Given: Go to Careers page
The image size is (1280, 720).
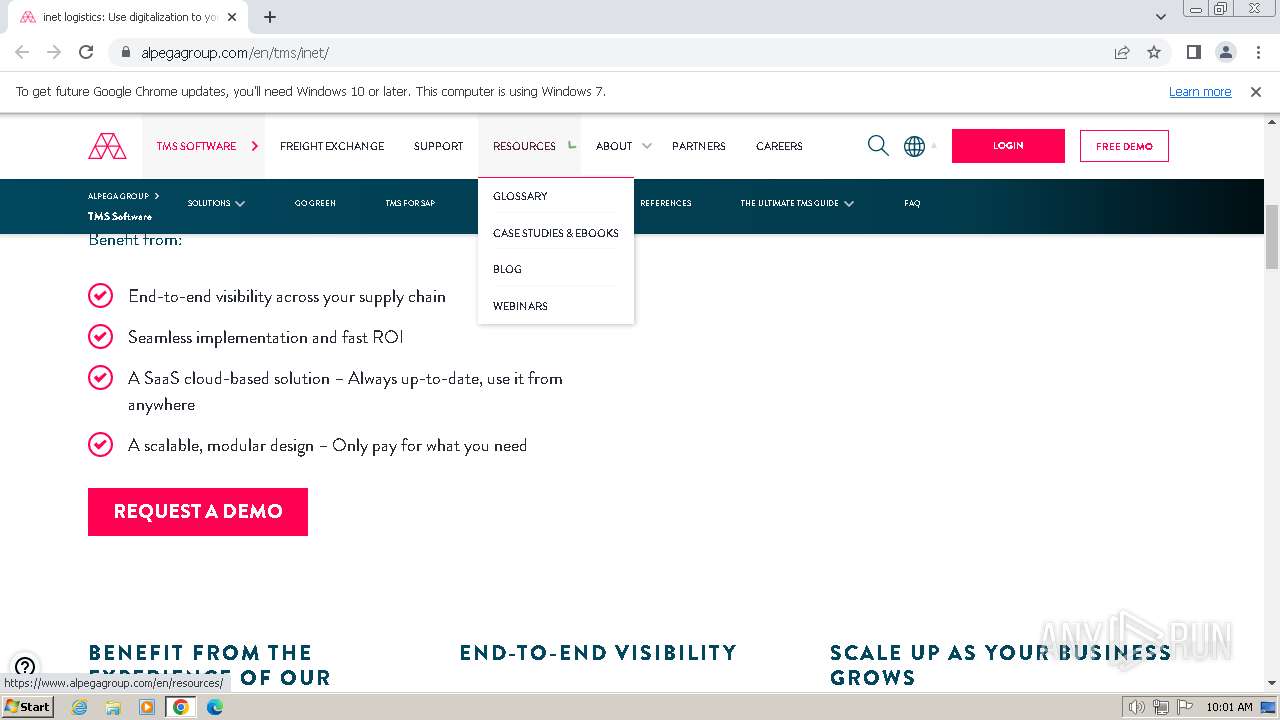Looking at the screenshot, I should point(779,146).
